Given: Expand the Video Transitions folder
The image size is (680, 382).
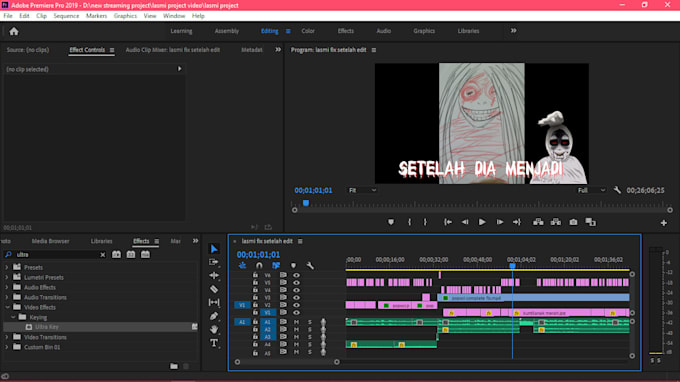Looking at the screenshot, I should [7, 337].
